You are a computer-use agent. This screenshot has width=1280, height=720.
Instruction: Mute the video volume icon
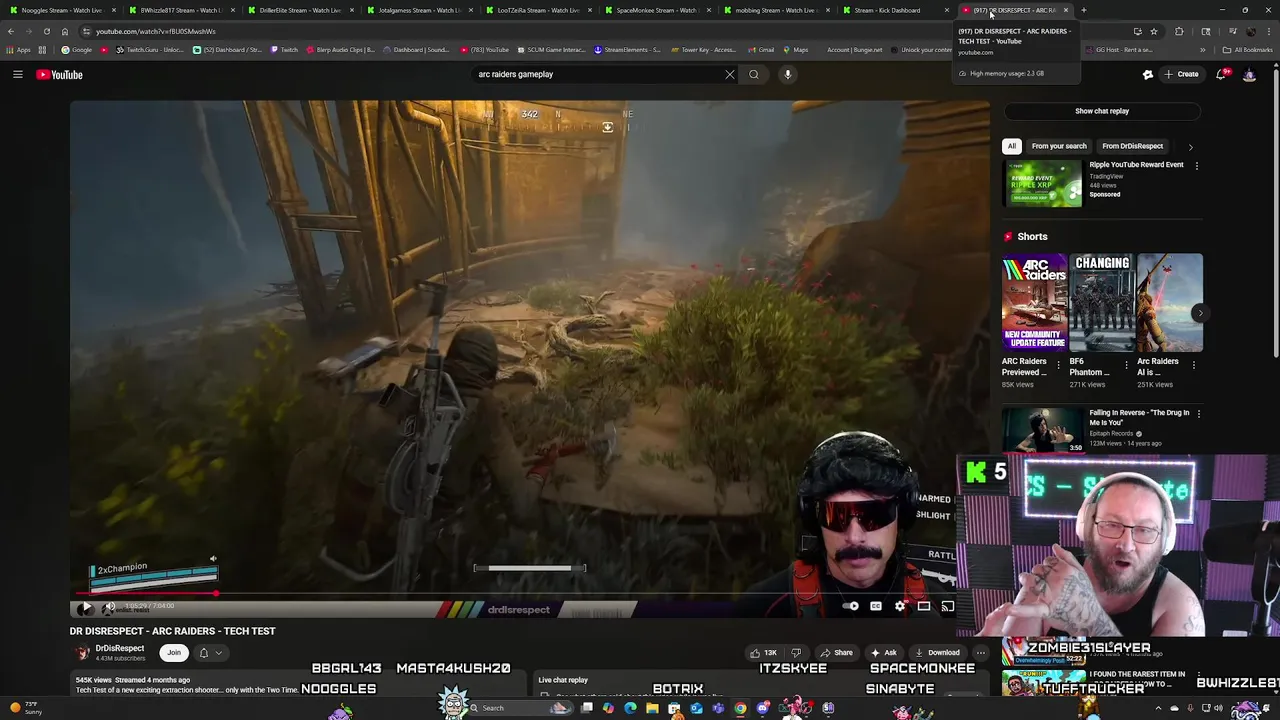point(108,606)
